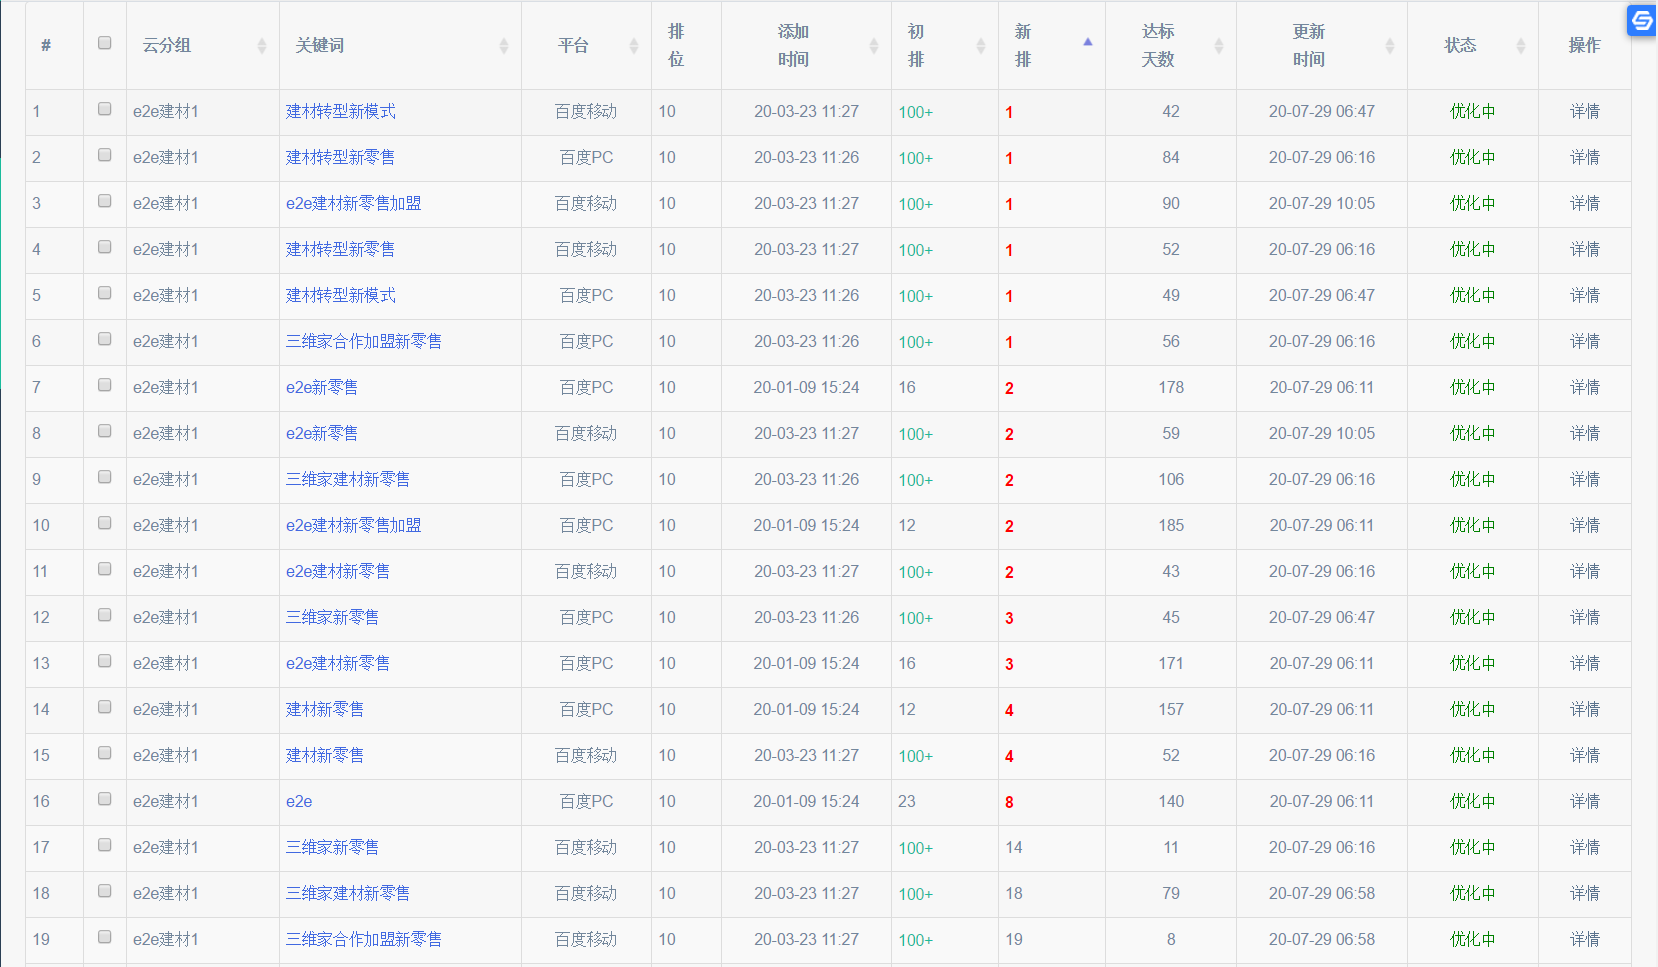
Task: Click the 优化中 status in row 12
Action: click(1472, 618)
